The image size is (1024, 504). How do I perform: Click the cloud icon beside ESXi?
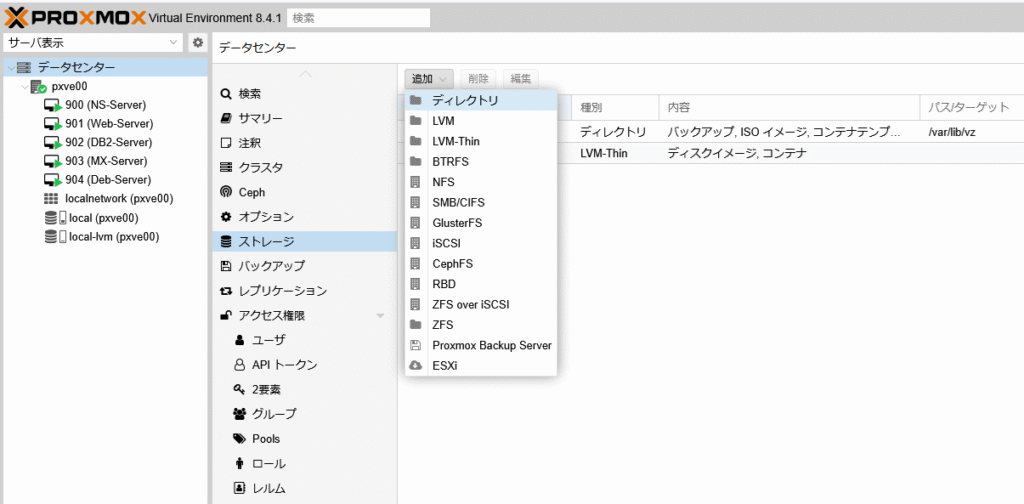415,366
